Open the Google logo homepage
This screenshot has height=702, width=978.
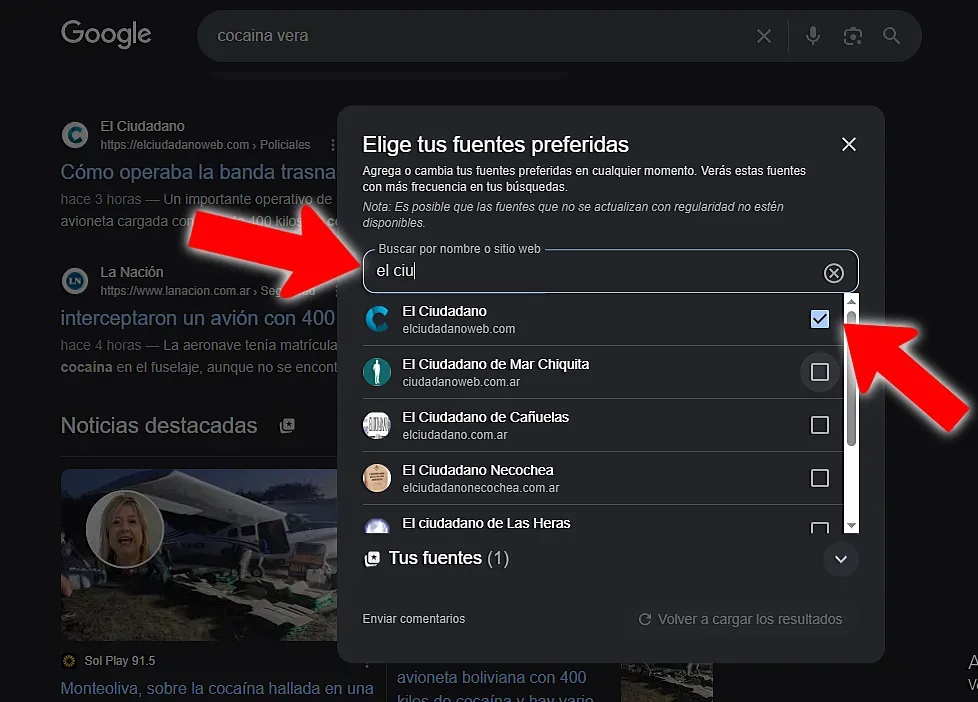(106, 34)
